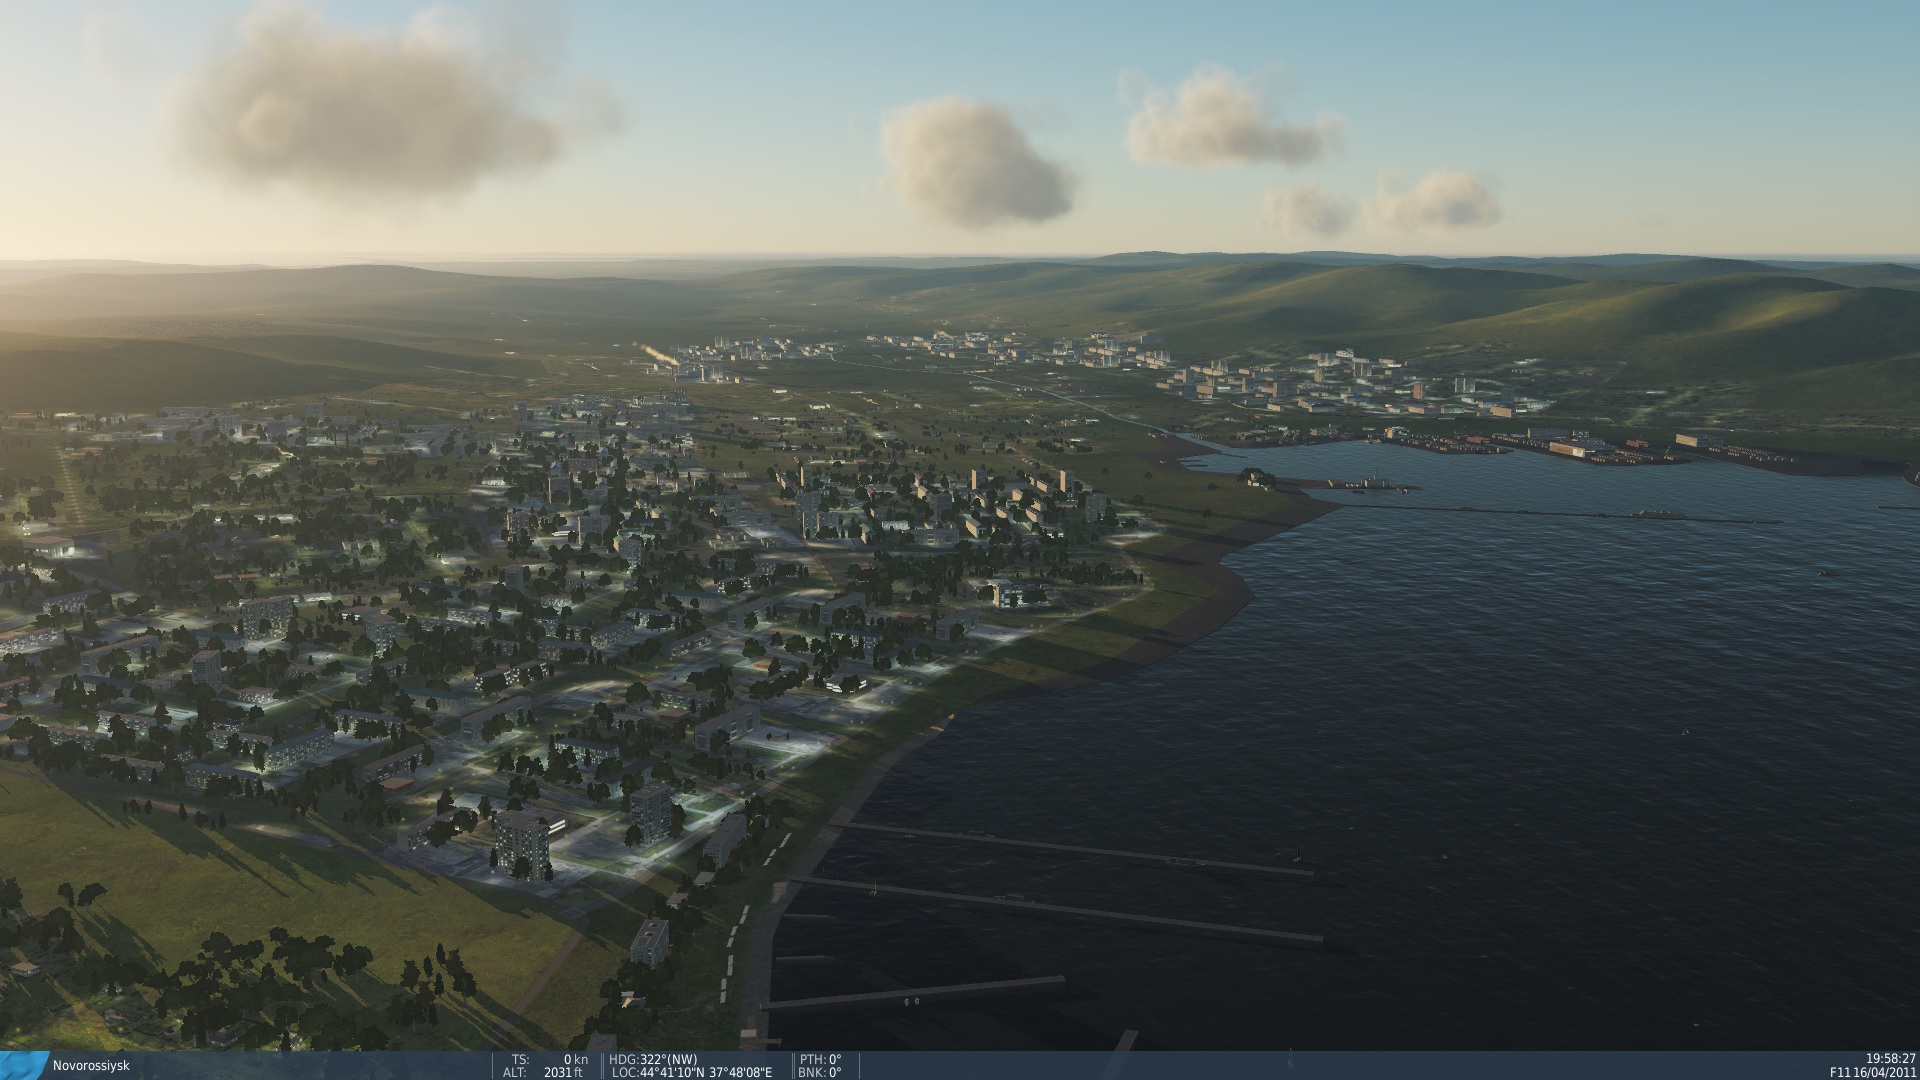1920x1080 pixels.
Task: Click the long breakwater across the bay
Action: pyautogui.click(x=1560, y=514)
